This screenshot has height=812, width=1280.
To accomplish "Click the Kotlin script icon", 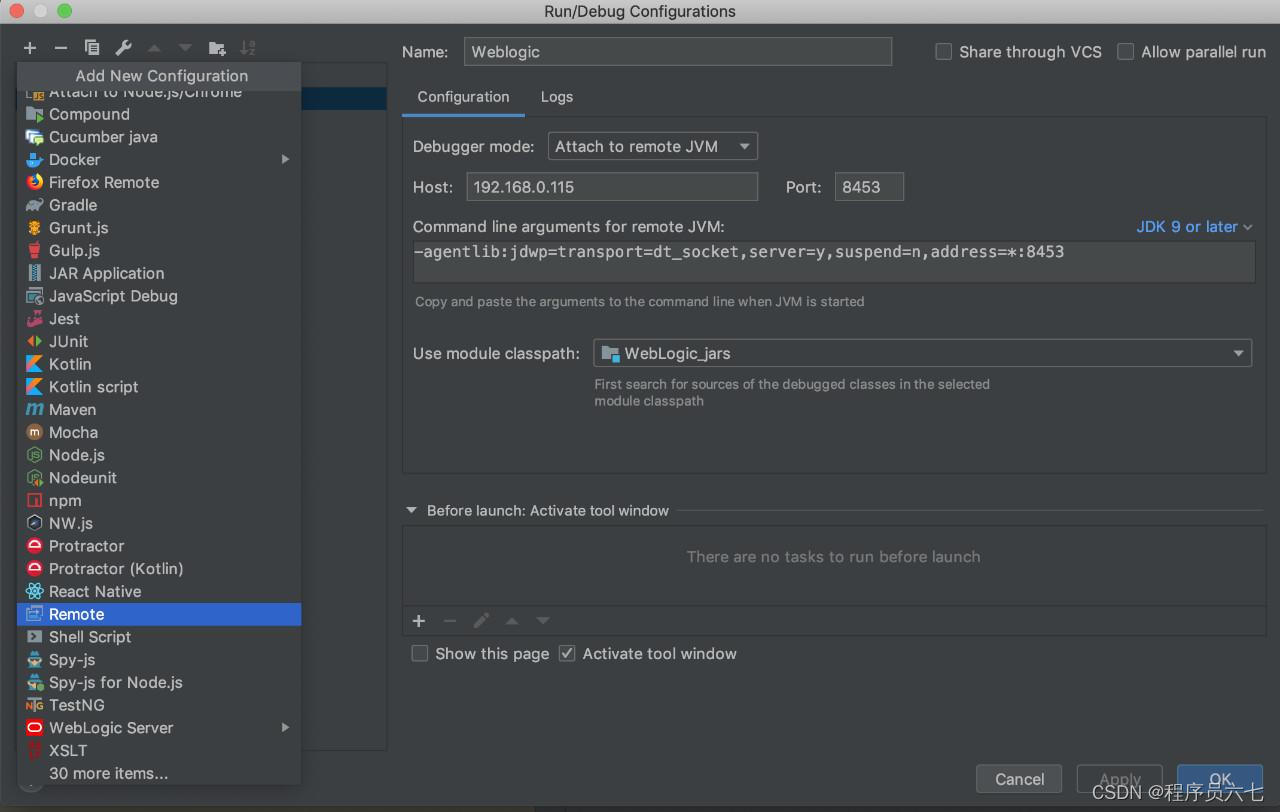I will click(x=35, y=387).
